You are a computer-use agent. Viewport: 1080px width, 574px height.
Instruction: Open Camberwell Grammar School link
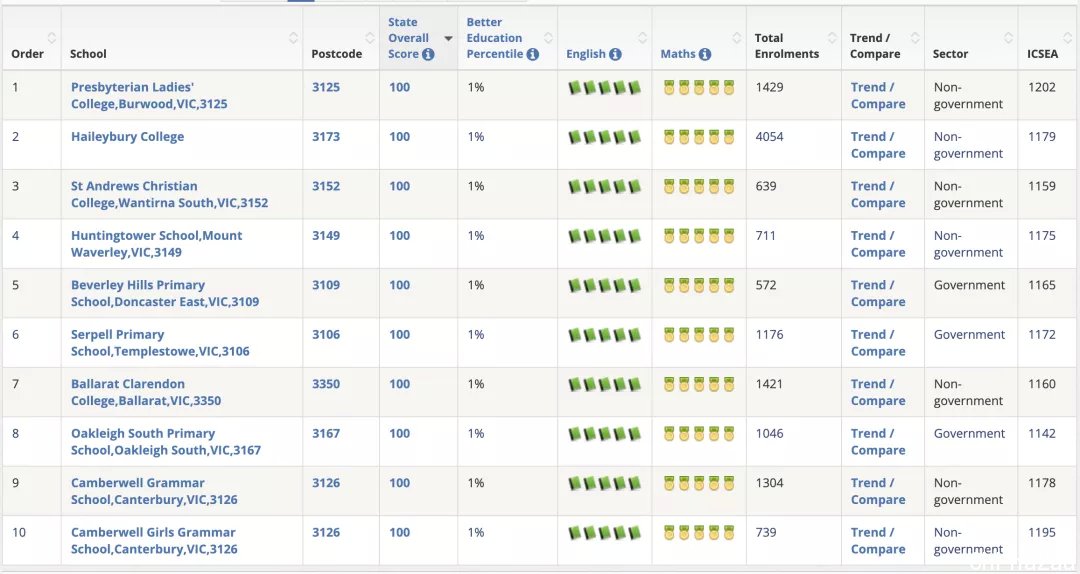154,491
